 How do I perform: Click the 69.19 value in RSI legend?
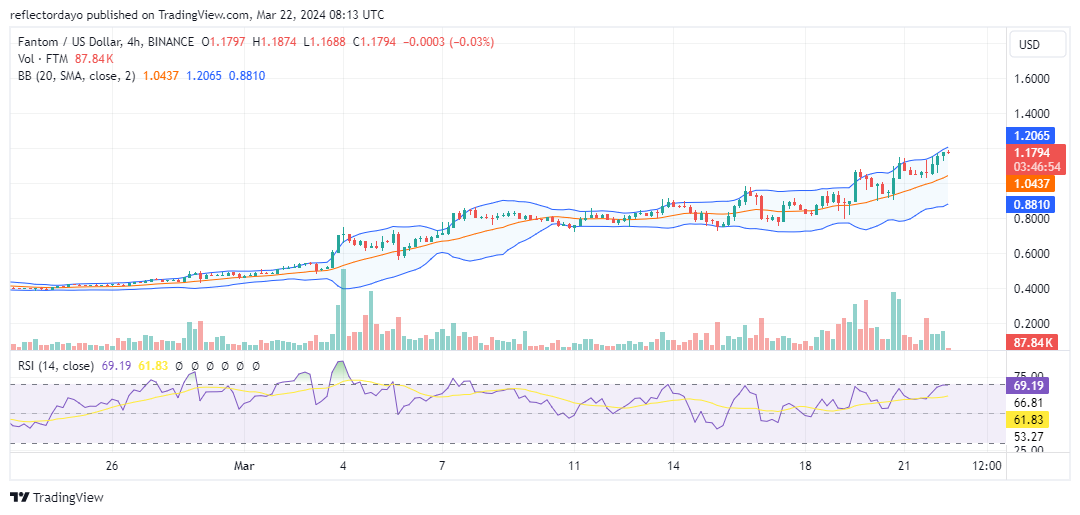[114, 366]
